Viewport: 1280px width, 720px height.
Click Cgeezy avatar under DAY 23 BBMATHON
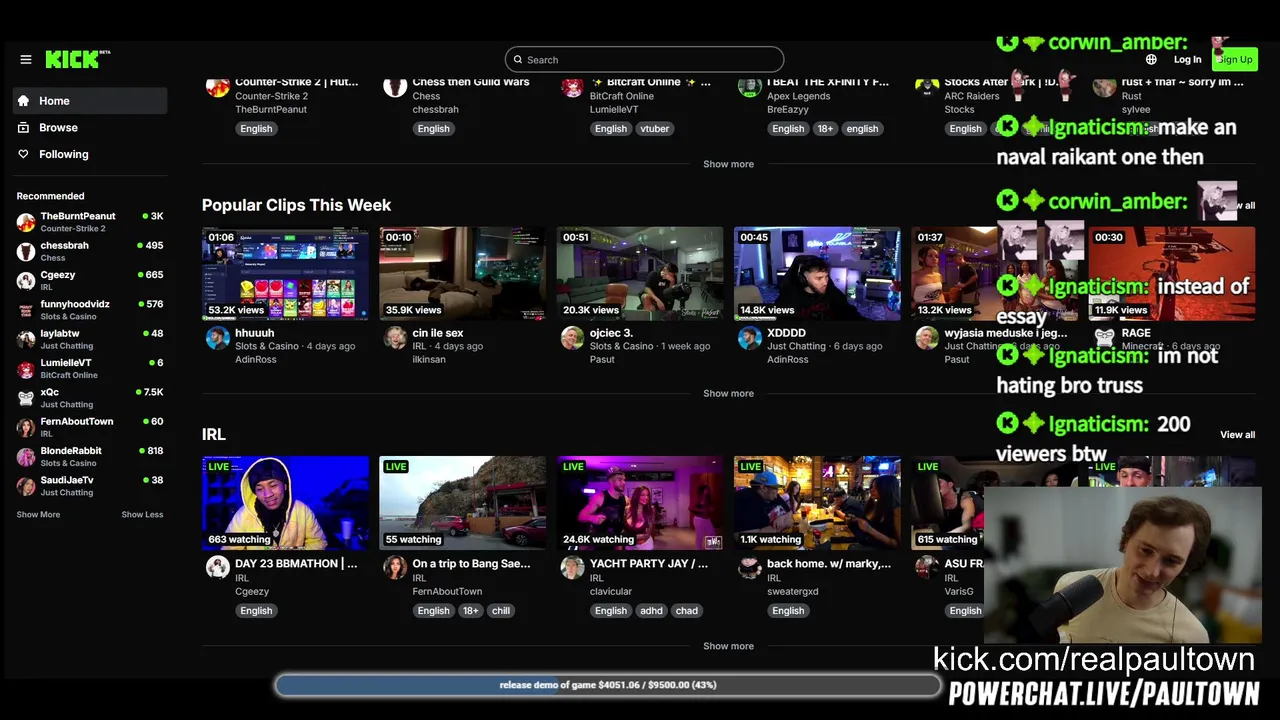pyautogui.click(x=217, y=568)
